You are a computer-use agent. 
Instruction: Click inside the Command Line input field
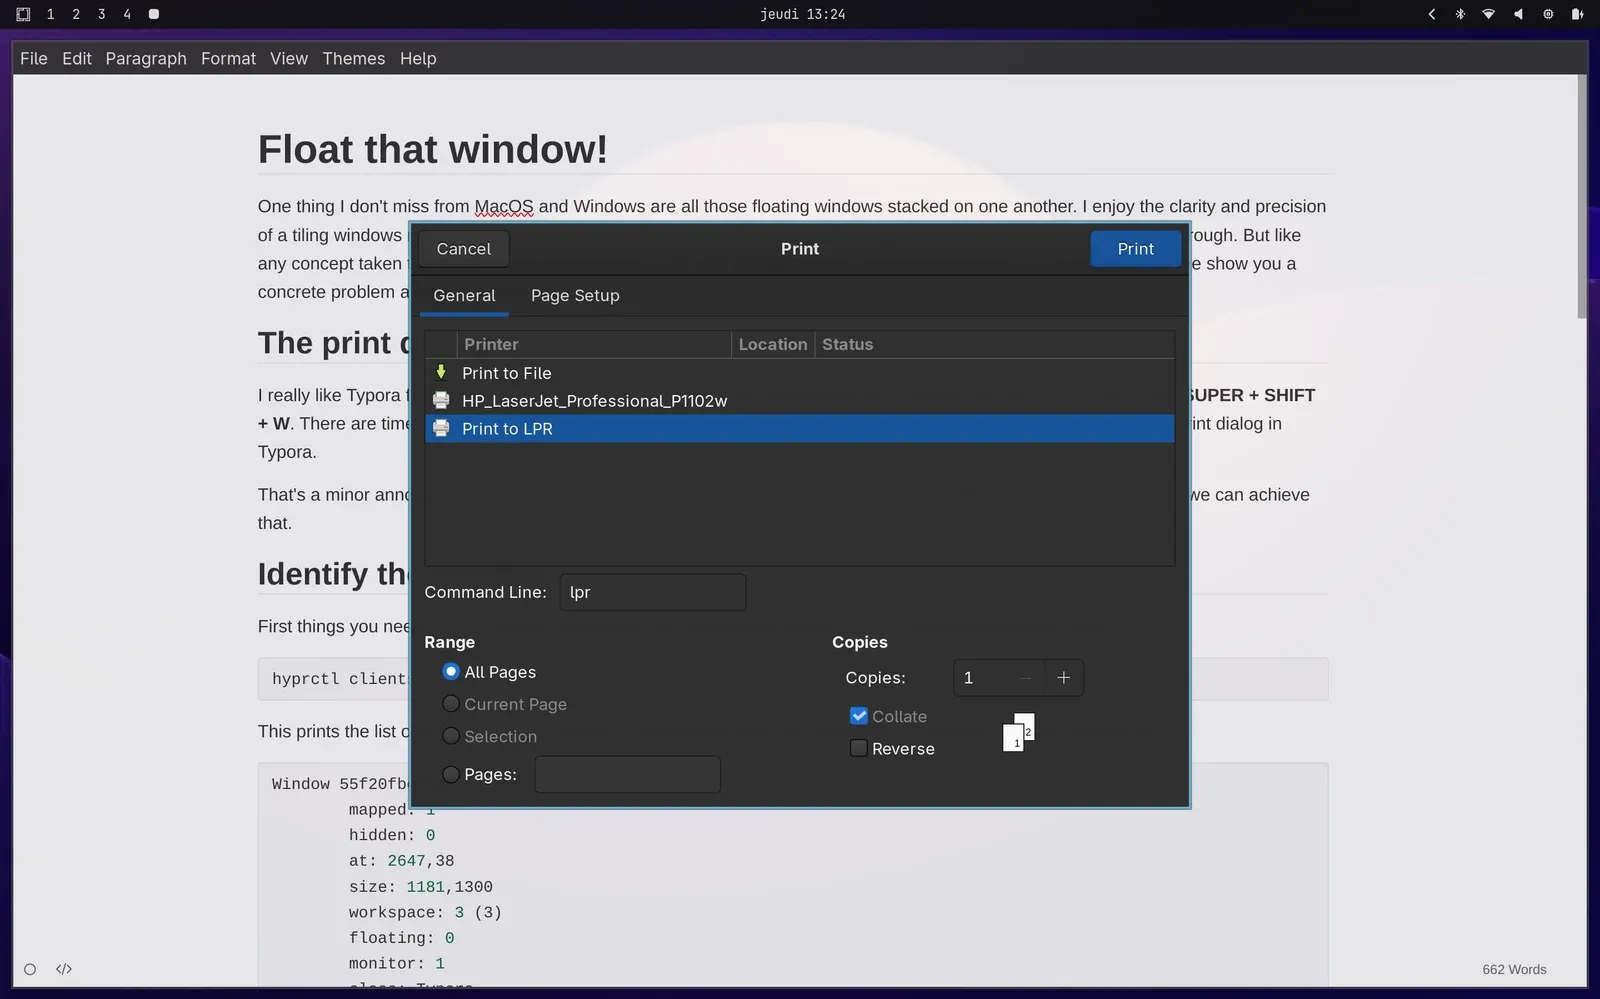click(652, 592)
